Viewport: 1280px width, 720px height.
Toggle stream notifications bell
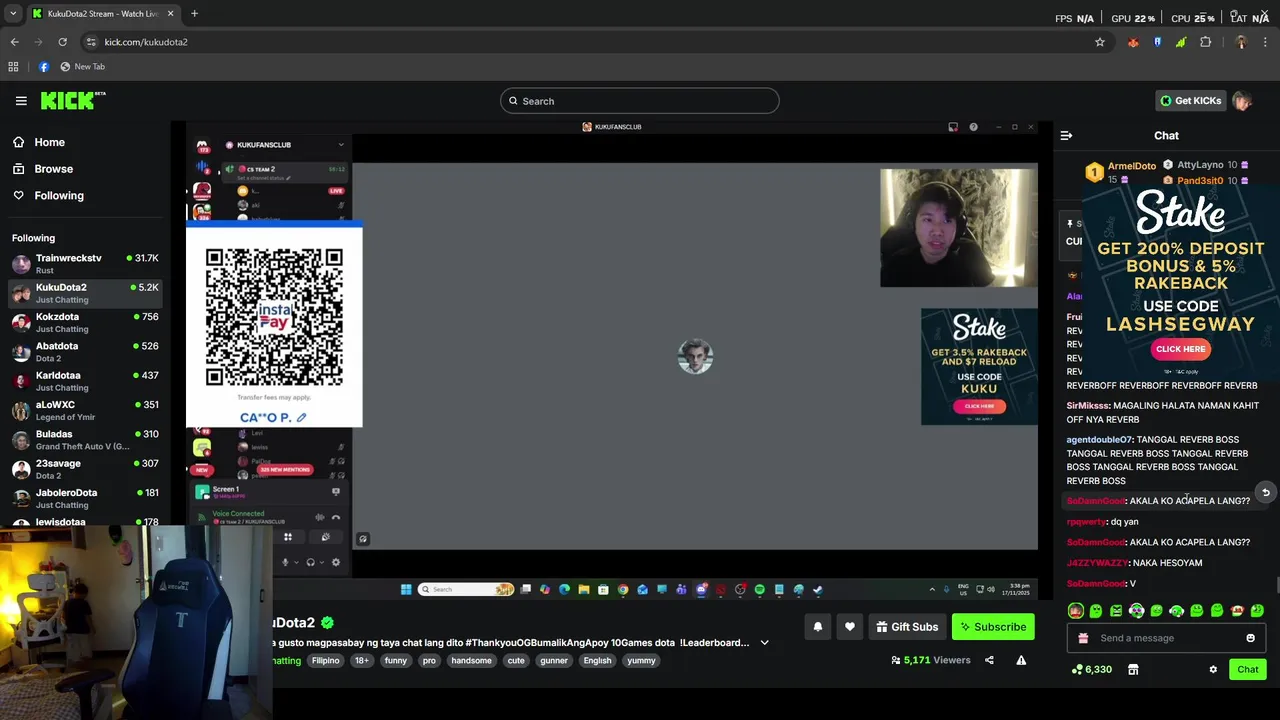(817, 627)
